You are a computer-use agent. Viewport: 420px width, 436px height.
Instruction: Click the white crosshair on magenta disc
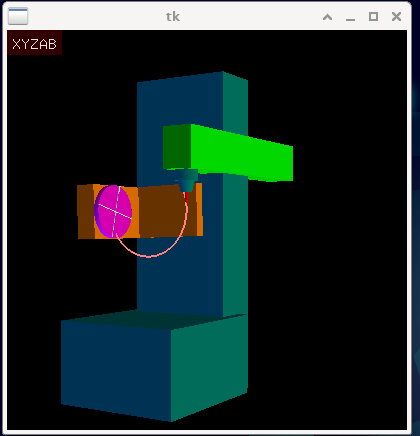pyautogui.click(x=115, y=211)
